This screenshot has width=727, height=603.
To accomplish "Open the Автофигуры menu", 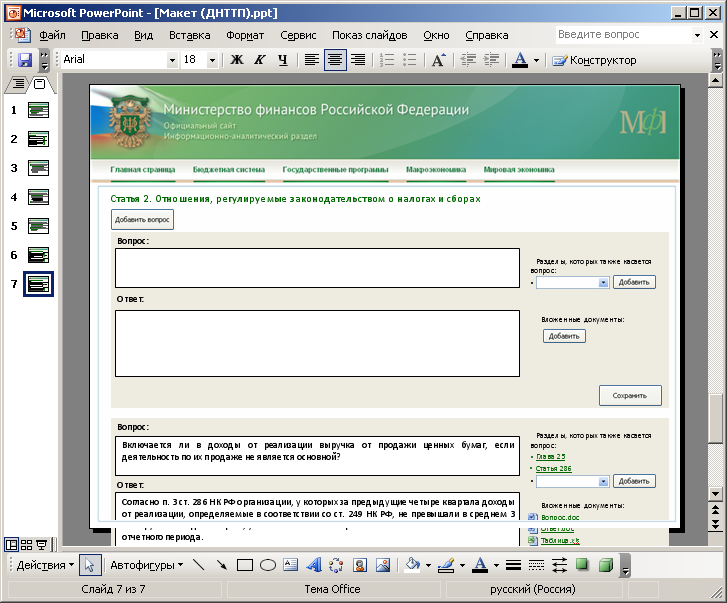I will tap(147, 565).
